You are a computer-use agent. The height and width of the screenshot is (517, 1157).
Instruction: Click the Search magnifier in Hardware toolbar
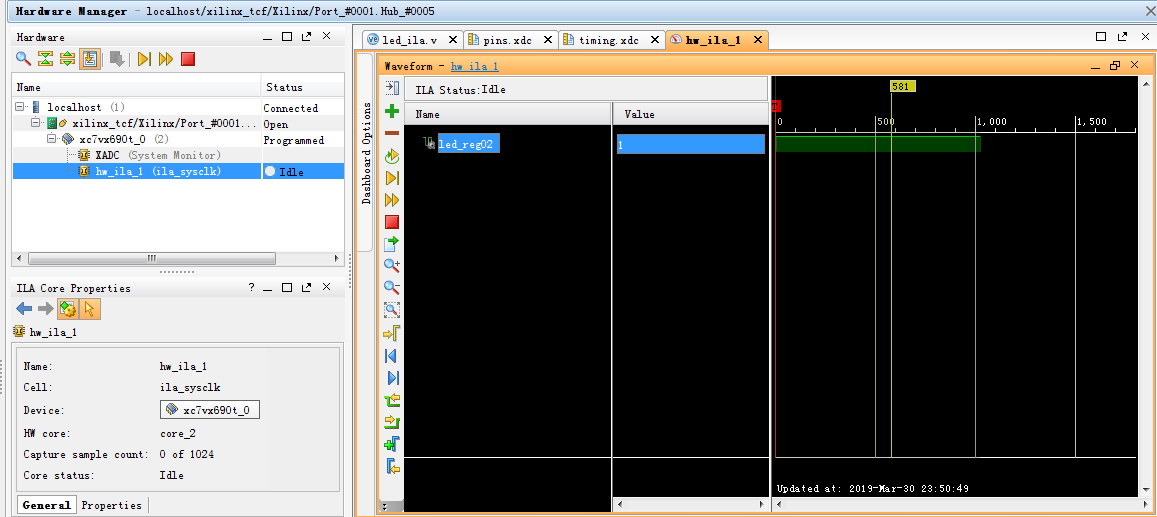[x=24, y=59]
